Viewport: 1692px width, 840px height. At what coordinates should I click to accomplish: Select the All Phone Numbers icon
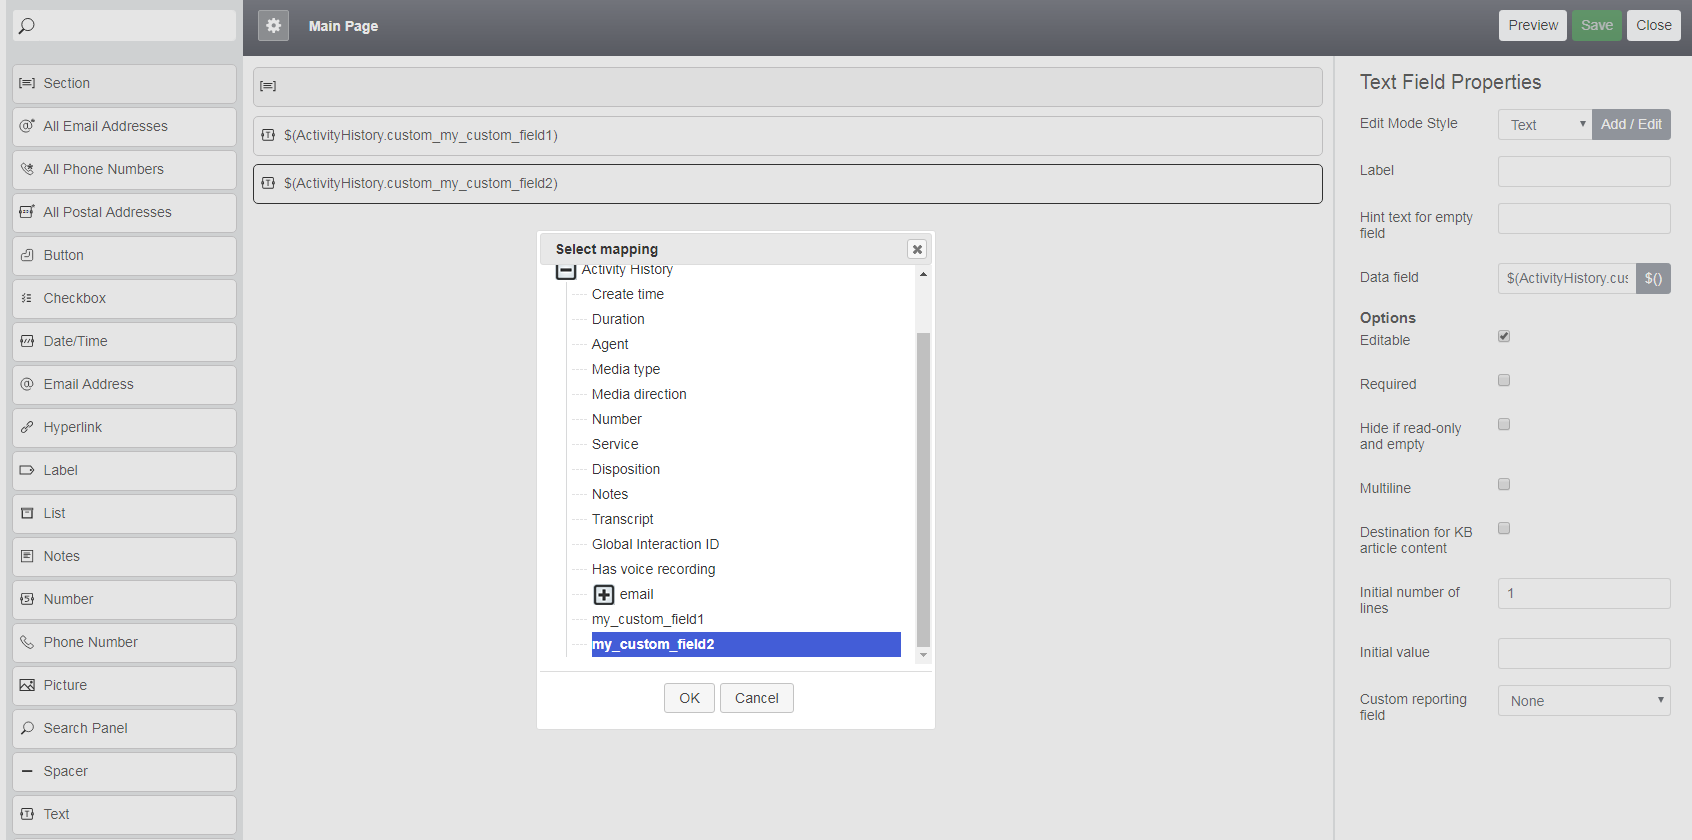[27, 169]
